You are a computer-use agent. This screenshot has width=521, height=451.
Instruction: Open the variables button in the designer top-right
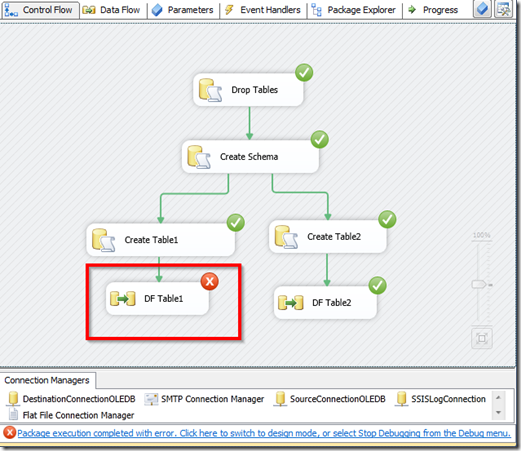[482, 9]
